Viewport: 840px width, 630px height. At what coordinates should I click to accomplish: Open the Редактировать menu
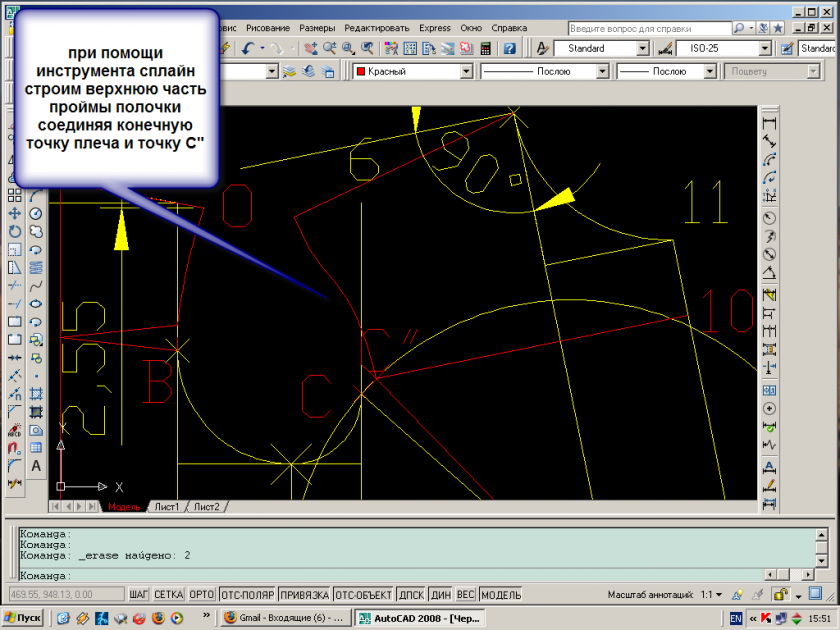(377, 28)
